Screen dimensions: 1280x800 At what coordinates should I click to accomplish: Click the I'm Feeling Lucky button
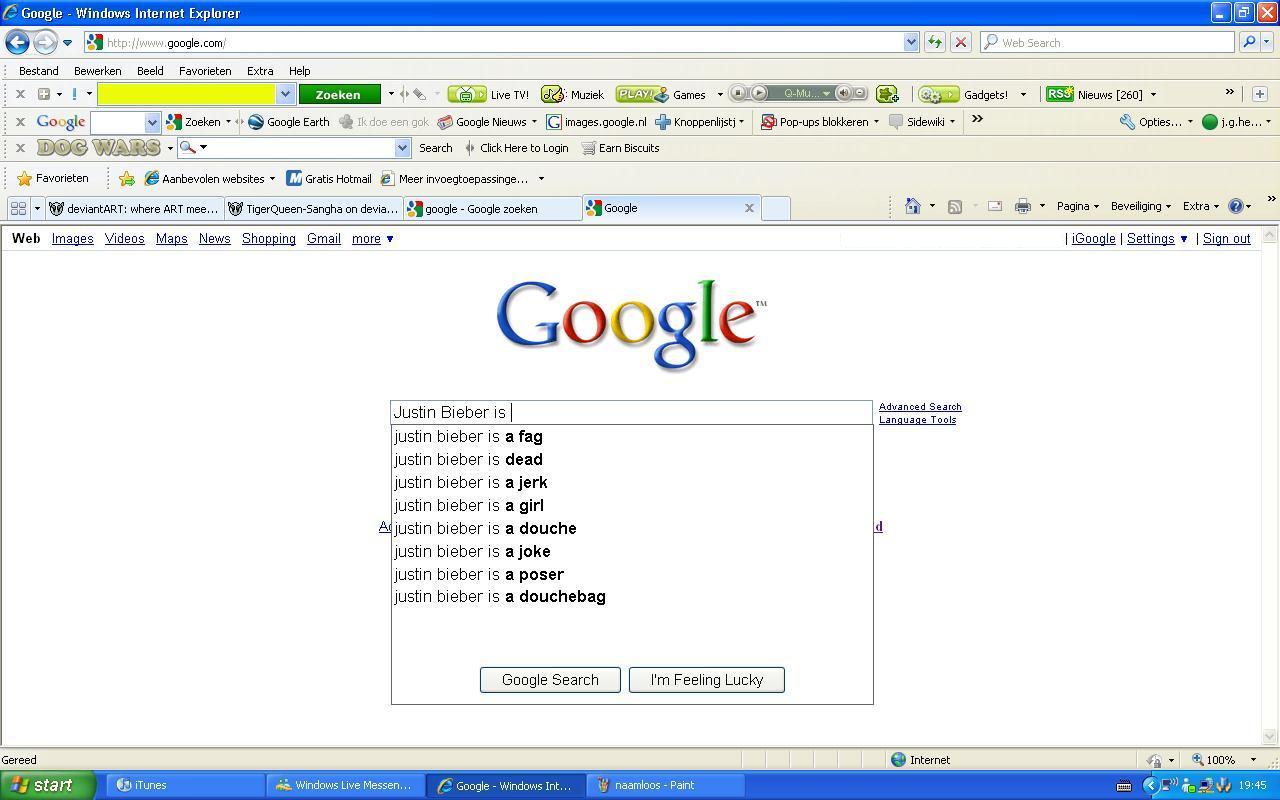[x=707, y=680]
